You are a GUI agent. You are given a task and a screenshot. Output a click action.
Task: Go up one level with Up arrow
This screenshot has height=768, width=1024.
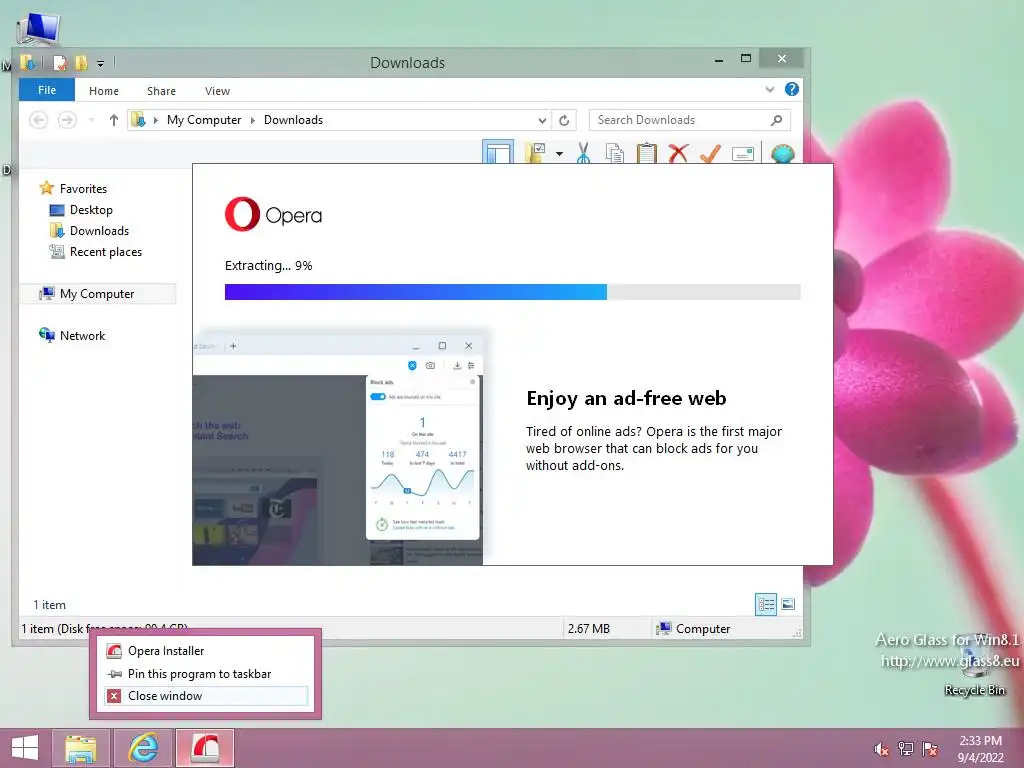click(114, 120)
